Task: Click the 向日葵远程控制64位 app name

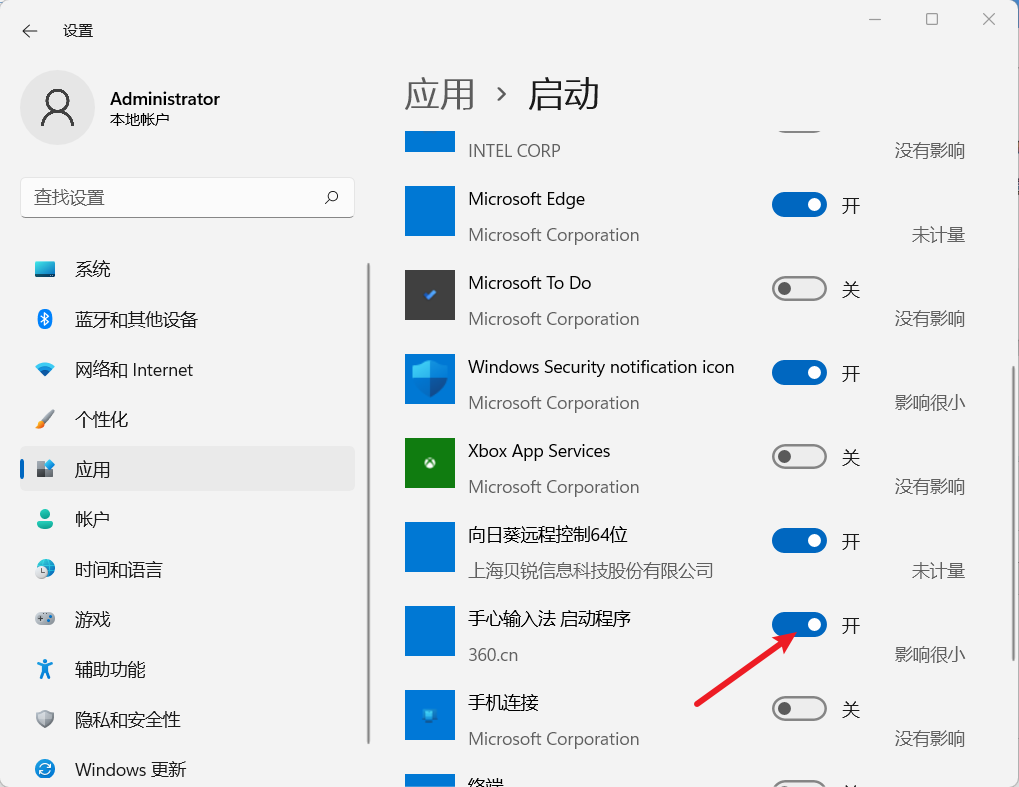Action: [x=548, y=535]
